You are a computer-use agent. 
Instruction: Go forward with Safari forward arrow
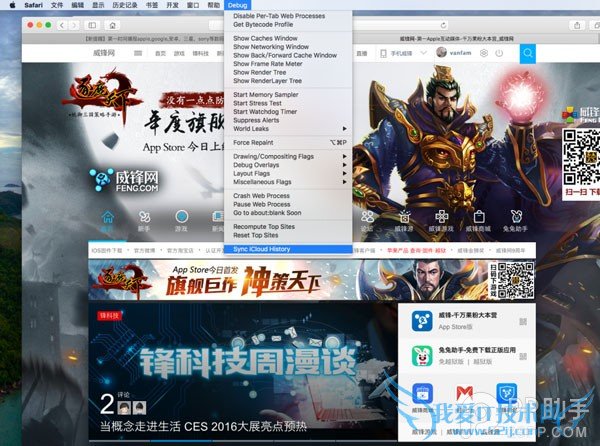74,25
